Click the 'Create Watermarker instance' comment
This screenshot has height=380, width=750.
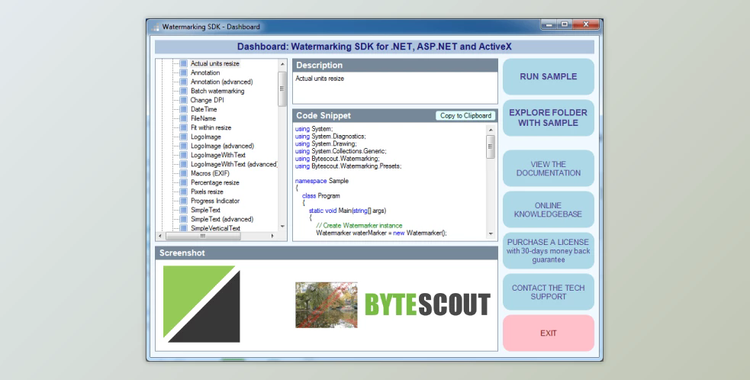point(359,225)
